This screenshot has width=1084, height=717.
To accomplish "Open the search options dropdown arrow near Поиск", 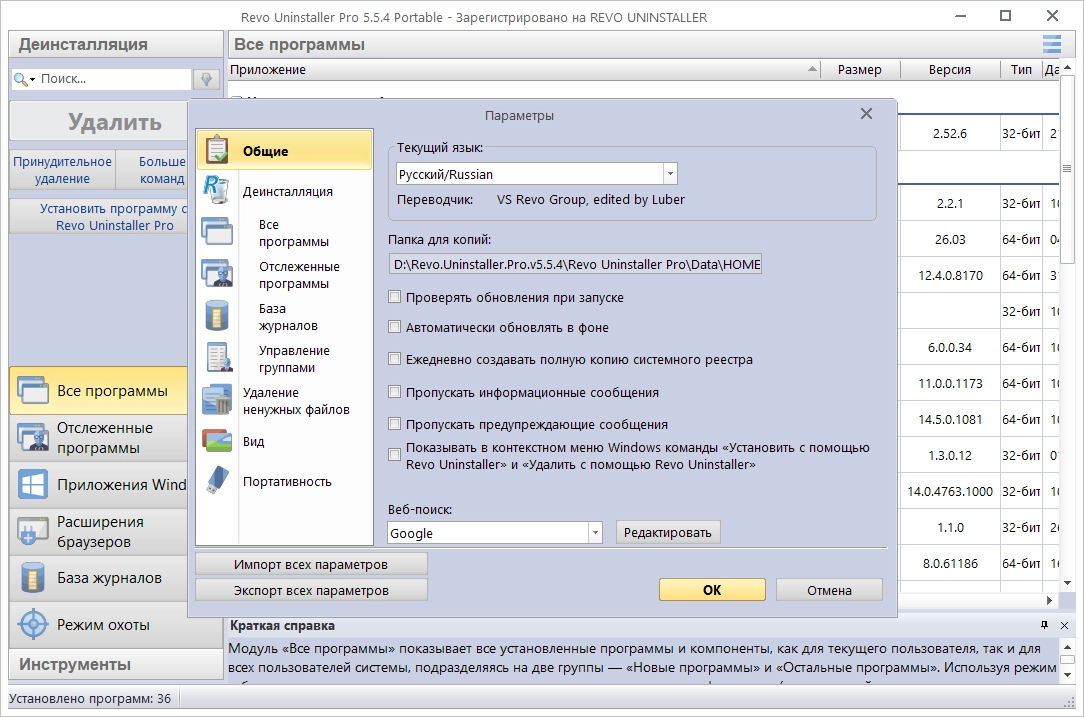I will [x=32, y=80].
